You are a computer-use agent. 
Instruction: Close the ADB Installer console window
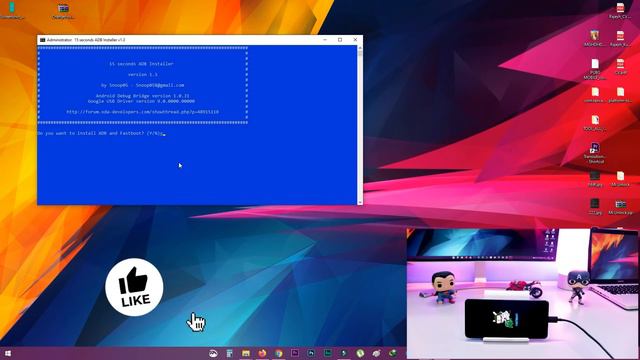click(355, 40)
